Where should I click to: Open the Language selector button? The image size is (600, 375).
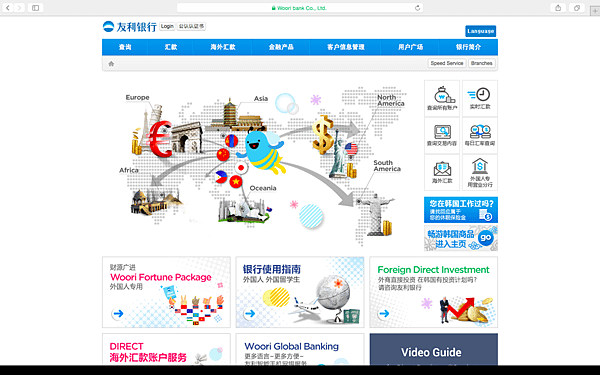pos(481,31)
